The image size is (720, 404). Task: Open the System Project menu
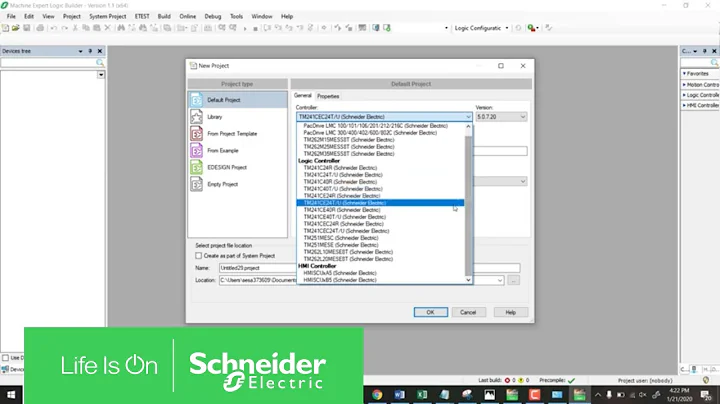click(x=107, y=16)
